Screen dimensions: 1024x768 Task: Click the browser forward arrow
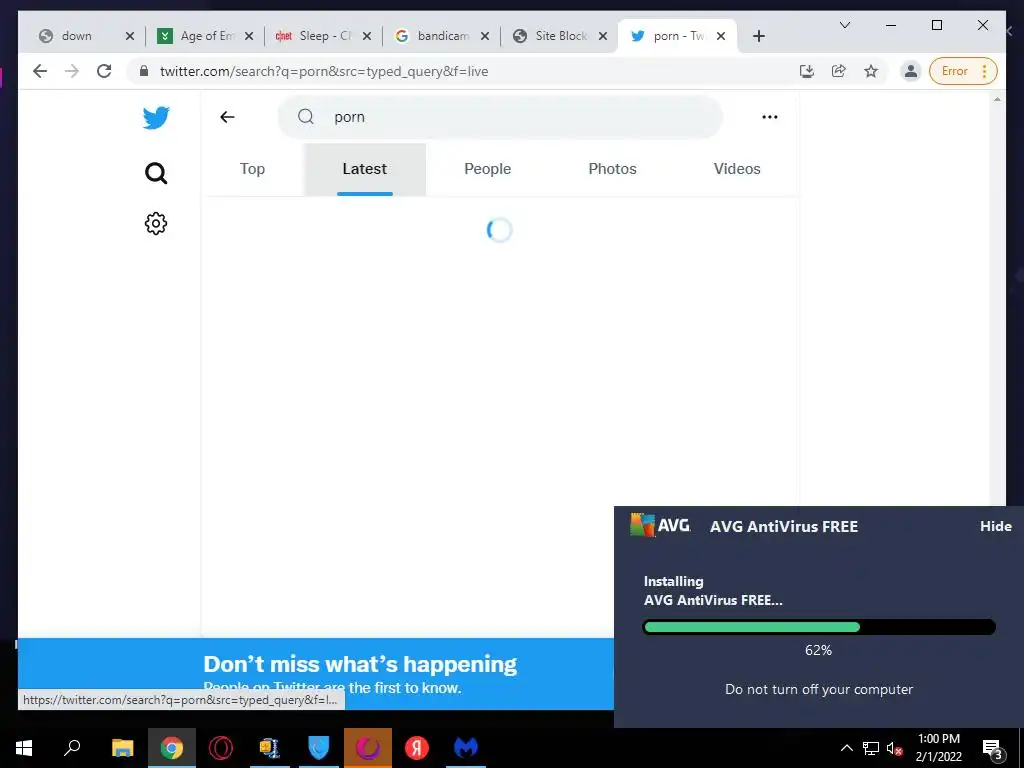coord(72,71)
